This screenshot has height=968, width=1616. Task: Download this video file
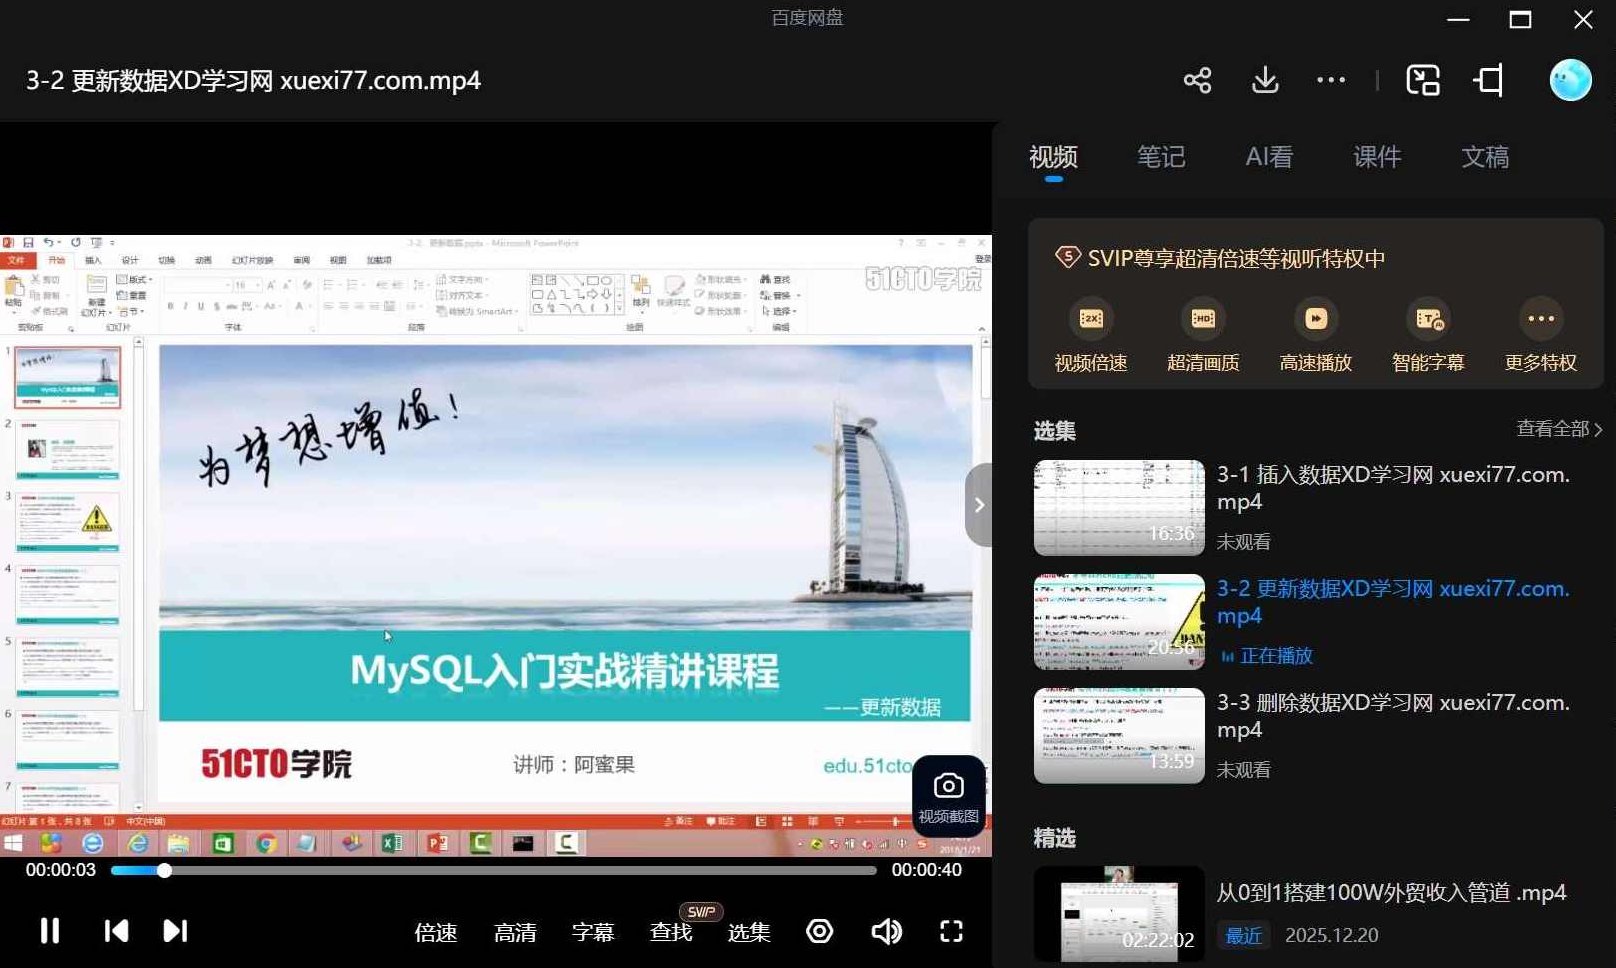coord(1265,80)
